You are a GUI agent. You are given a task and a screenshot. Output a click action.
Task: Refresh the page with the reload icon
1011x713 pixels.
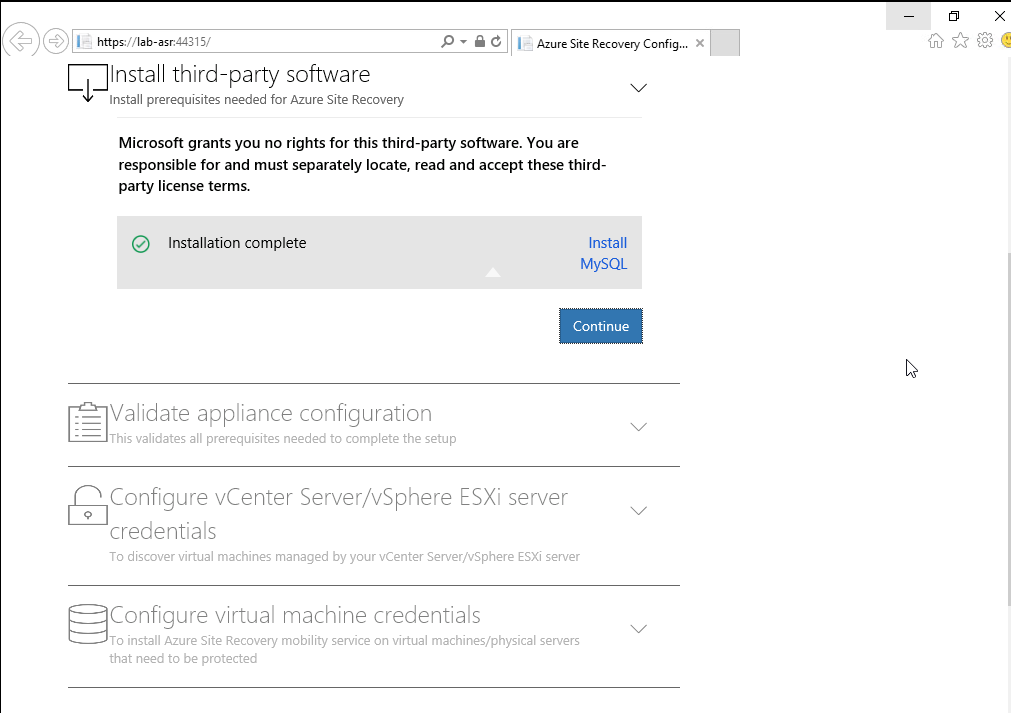496,41
